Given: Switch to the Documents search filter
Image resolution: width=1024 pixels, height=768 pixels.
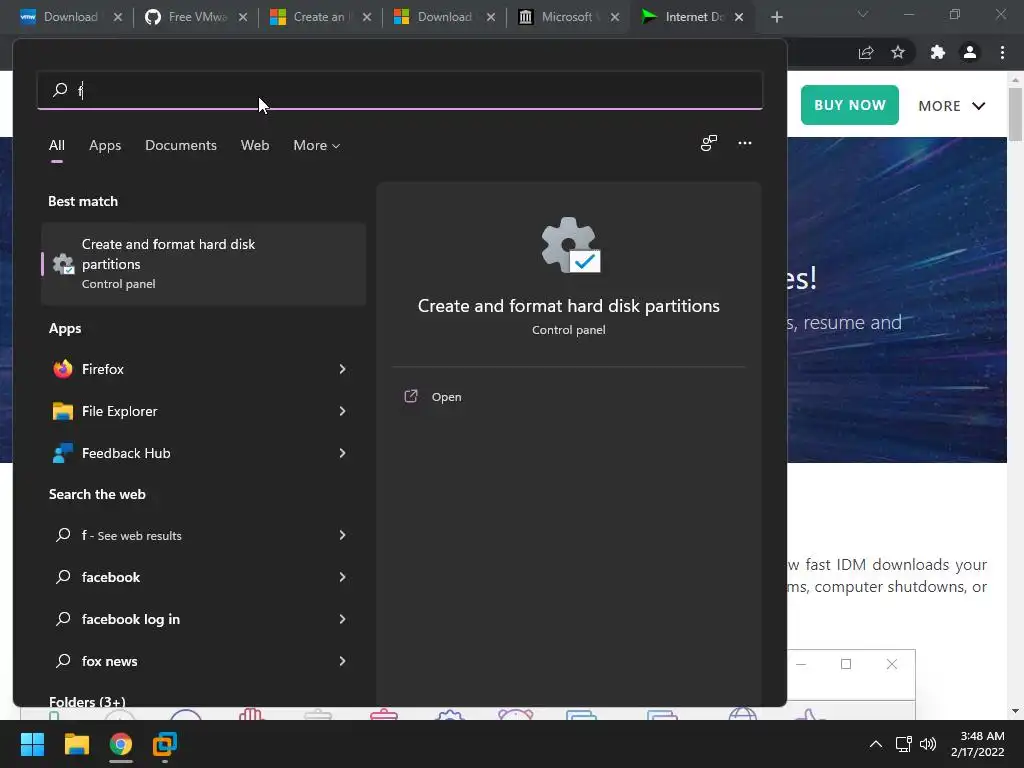Looking at the screenshot, I should pos(181,145).
